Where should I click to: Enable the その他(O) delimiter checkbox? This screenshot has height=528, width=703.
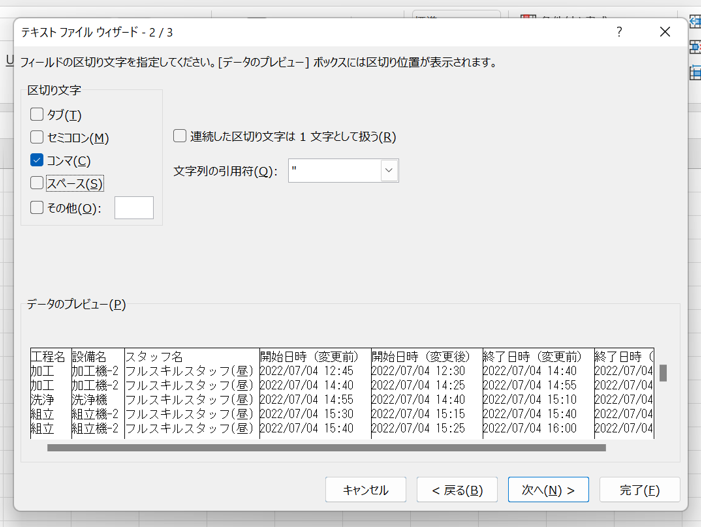pyautogui.click(x=37, y=208)
